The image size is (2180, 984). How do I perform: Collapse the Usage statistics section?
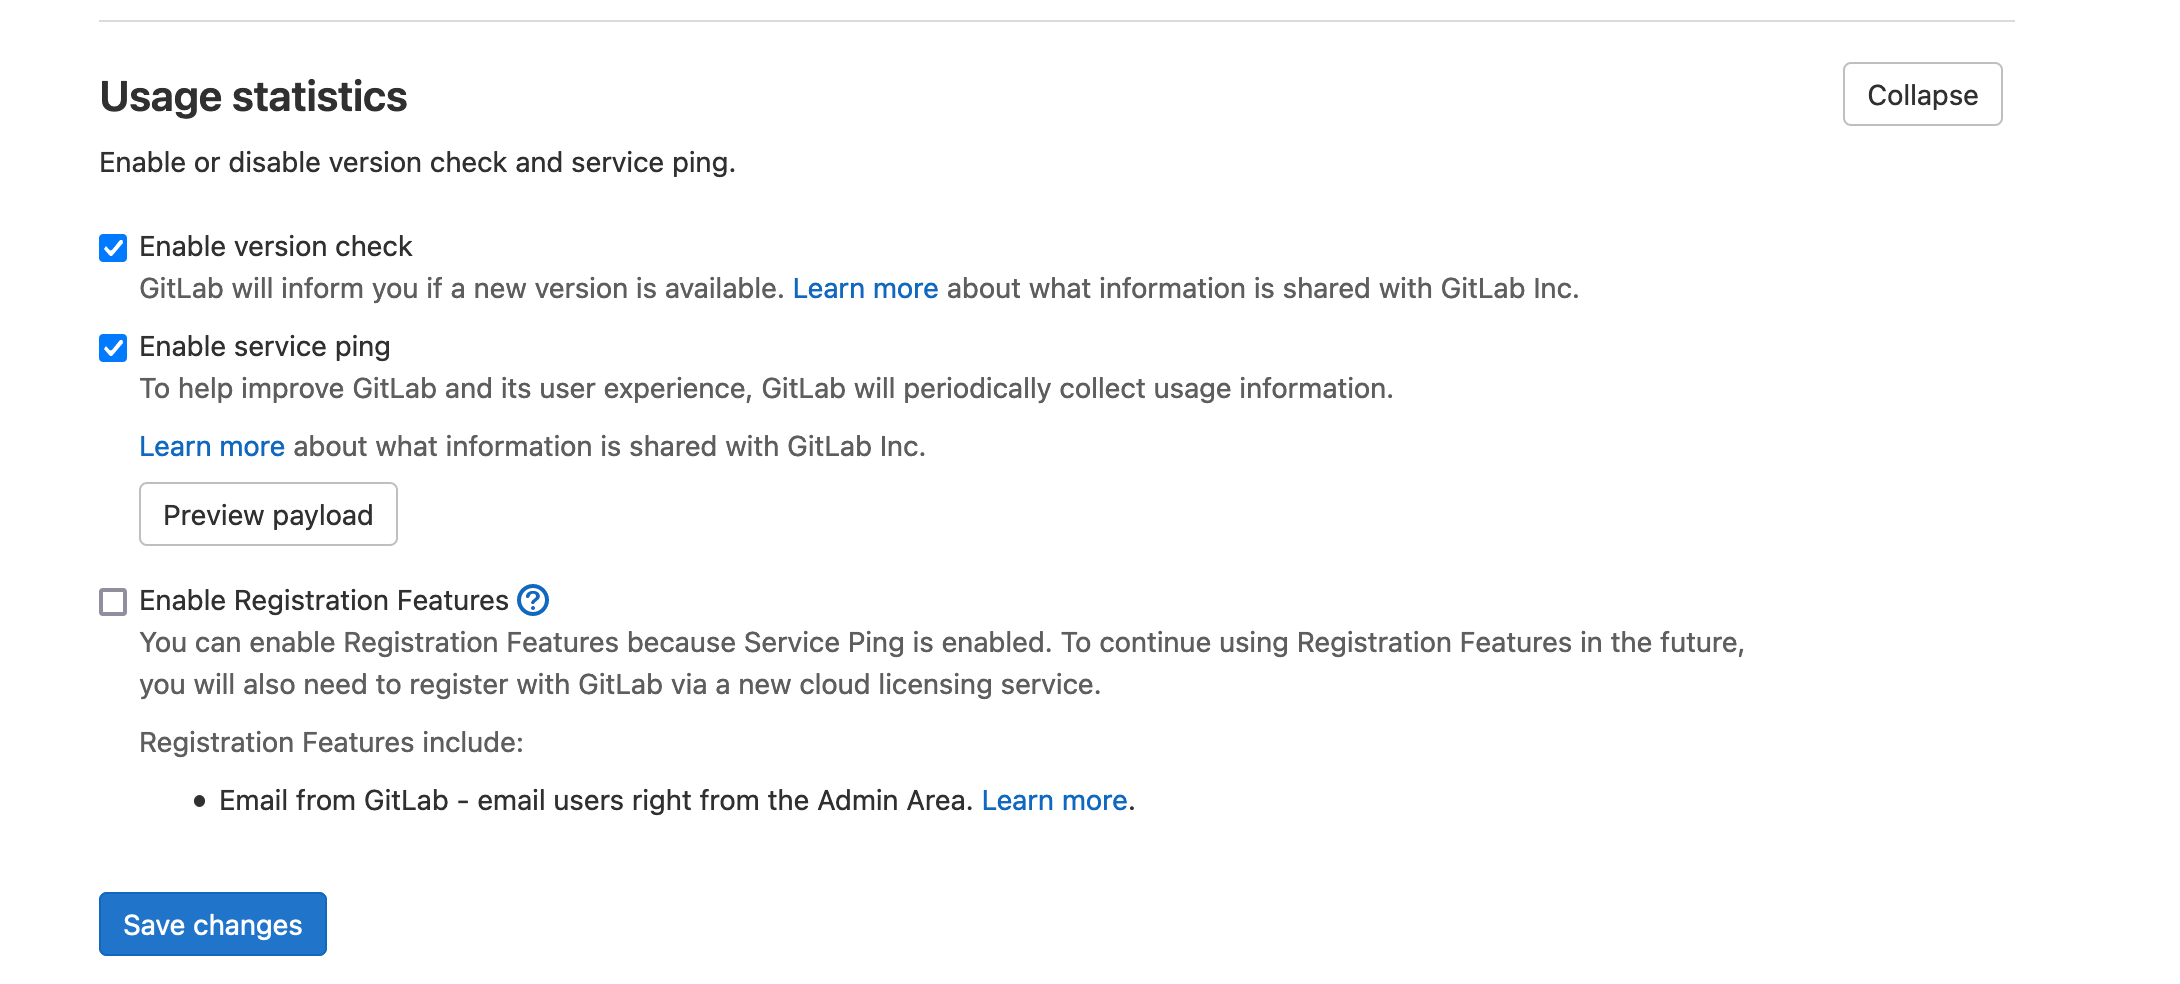(1921, 94)
